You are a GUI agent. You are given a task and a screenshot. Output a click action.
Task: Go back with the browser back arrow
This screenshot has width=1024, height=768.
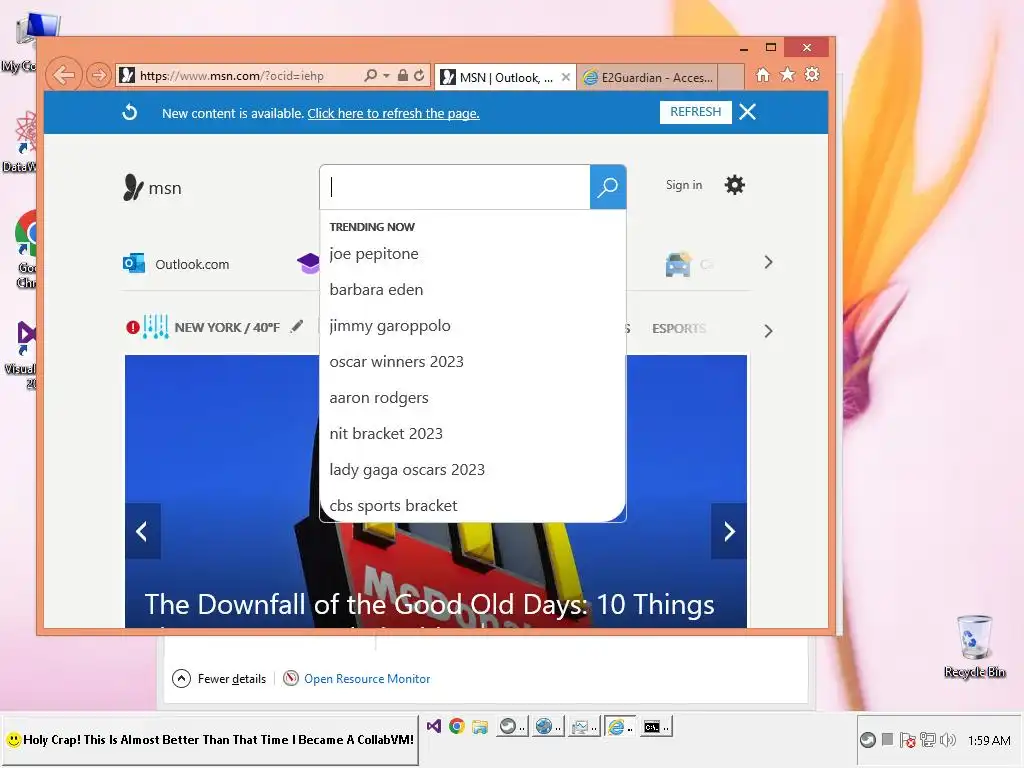[x=63, y=75]
